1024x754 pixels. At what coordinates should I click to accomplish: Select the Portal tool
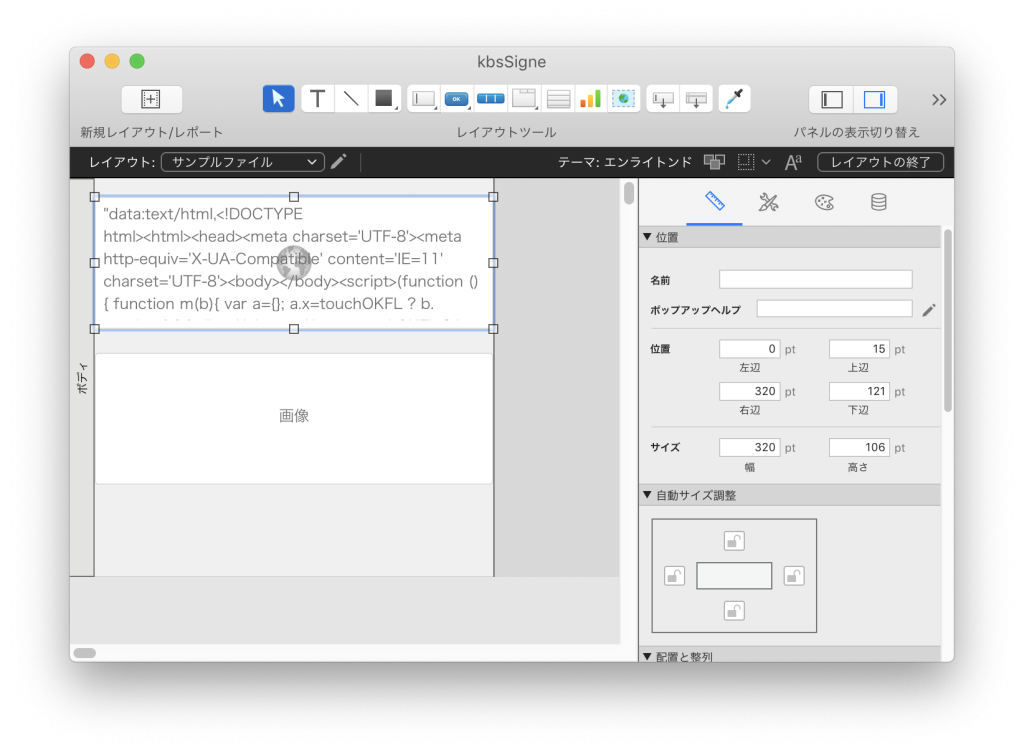pyautogui.click(x=558, y=99)
